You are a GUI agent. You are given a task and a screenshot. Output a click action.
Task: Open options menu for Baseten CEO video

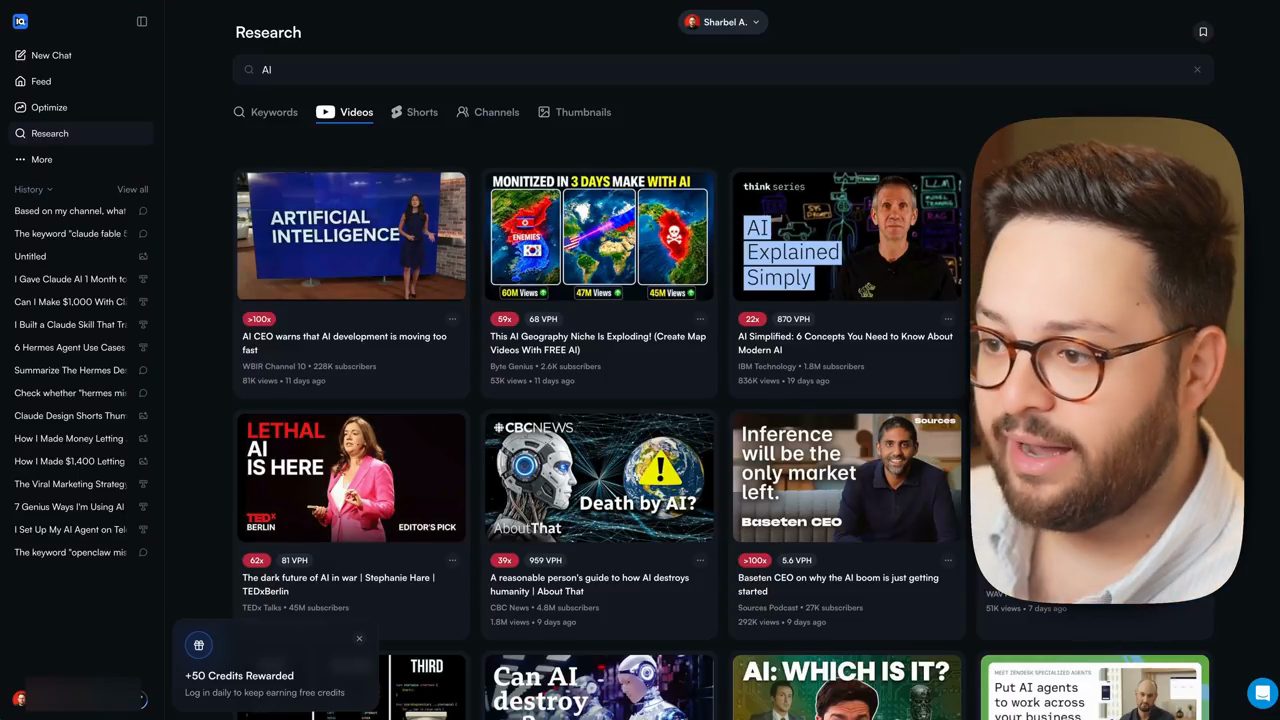click(948, 560)
